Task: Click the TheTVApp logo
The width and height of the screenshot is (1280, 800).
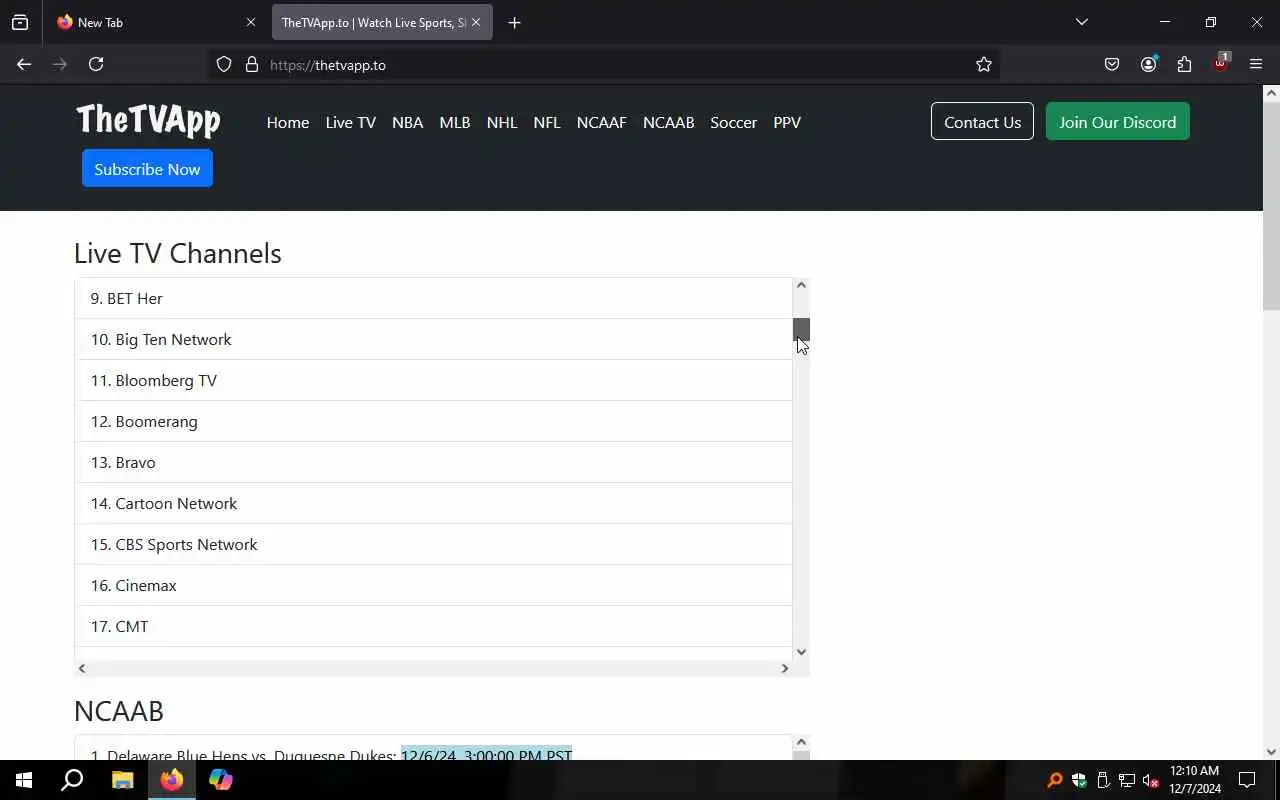Action: (148, 120)
